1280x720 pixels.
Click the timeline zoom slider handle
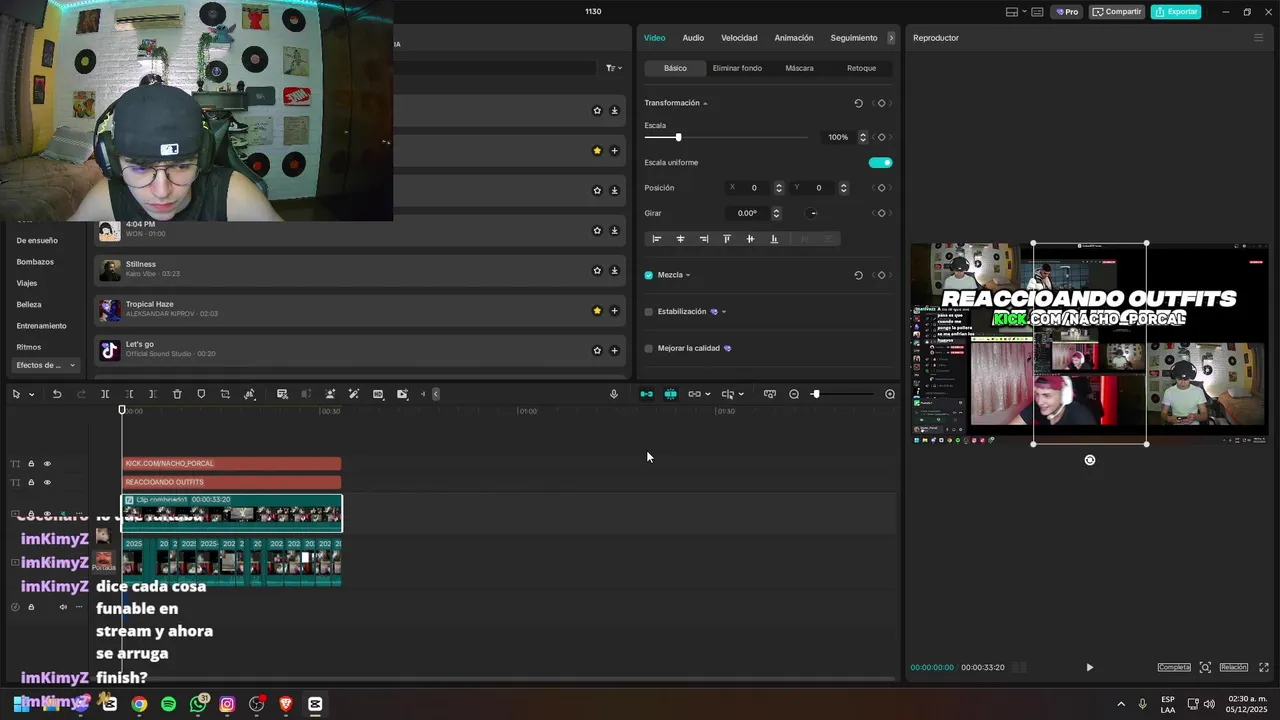pos(816,394)
